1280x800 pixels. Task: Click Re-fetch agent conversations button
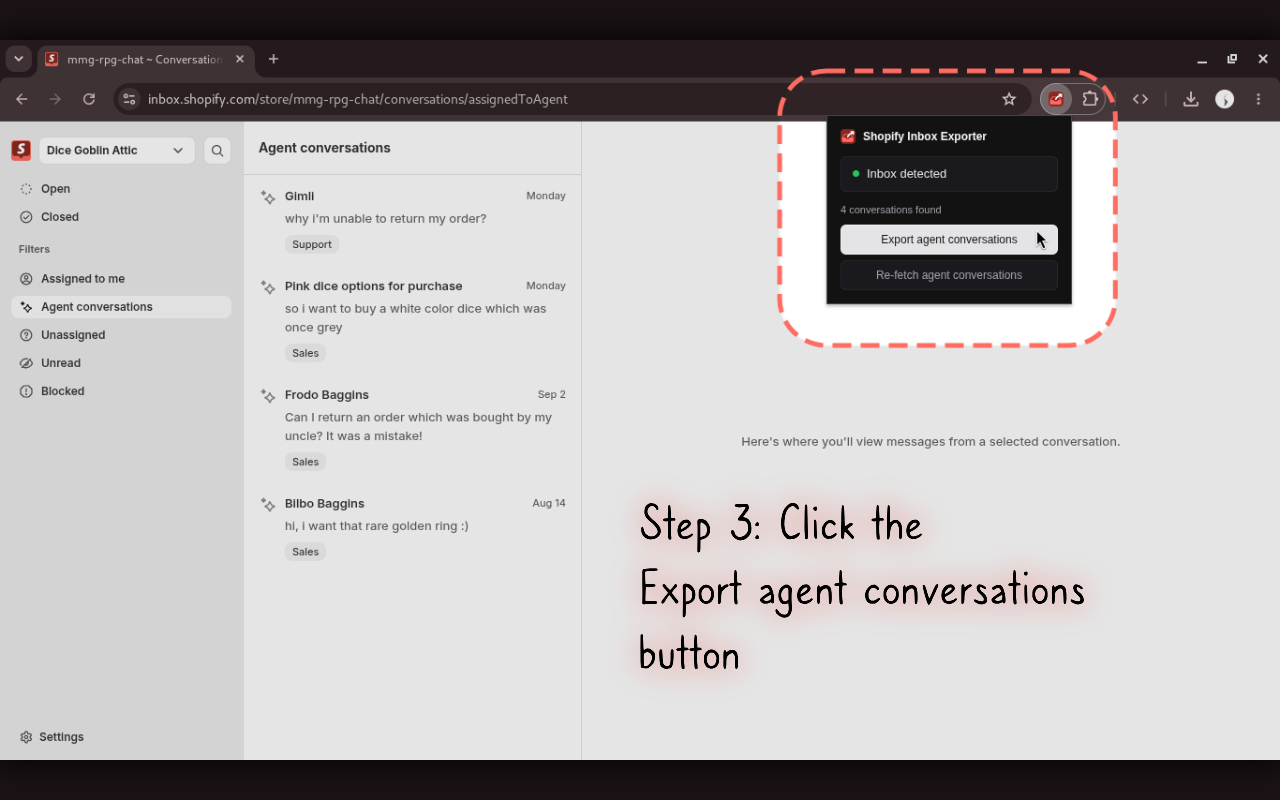coord(949,275)
